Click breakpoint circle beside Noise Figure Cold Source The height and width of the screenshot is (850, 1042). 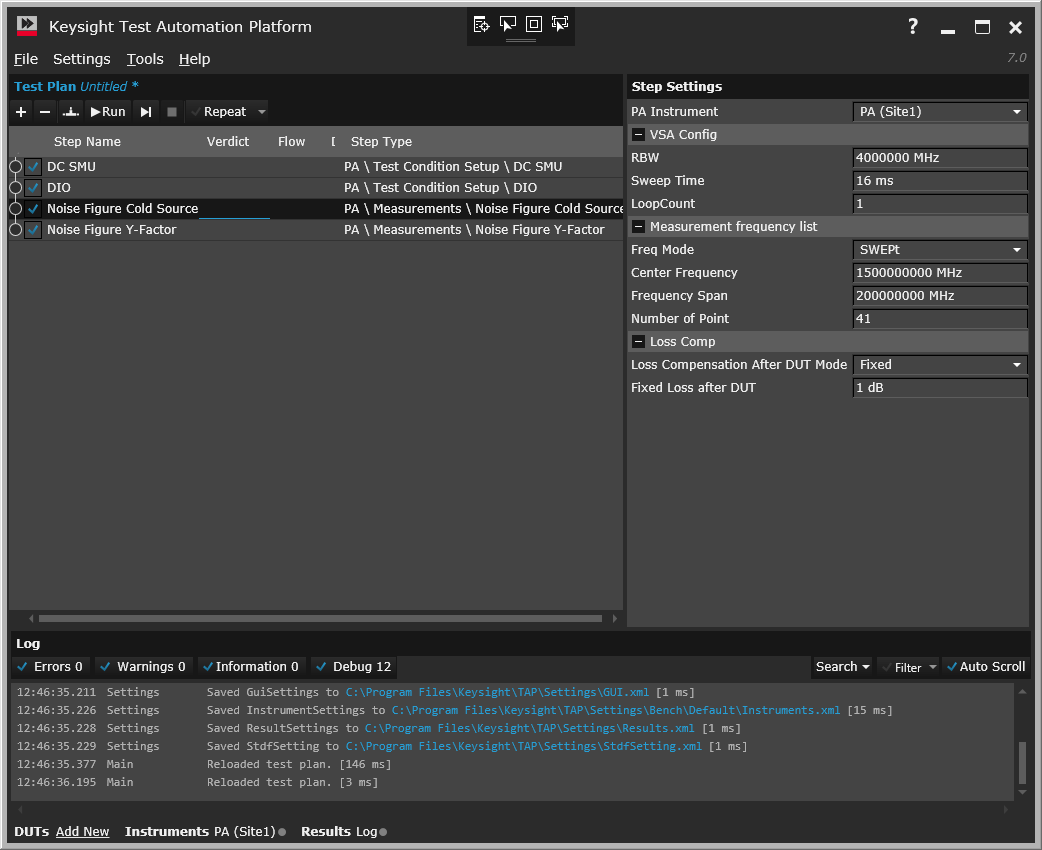(15, 209)
